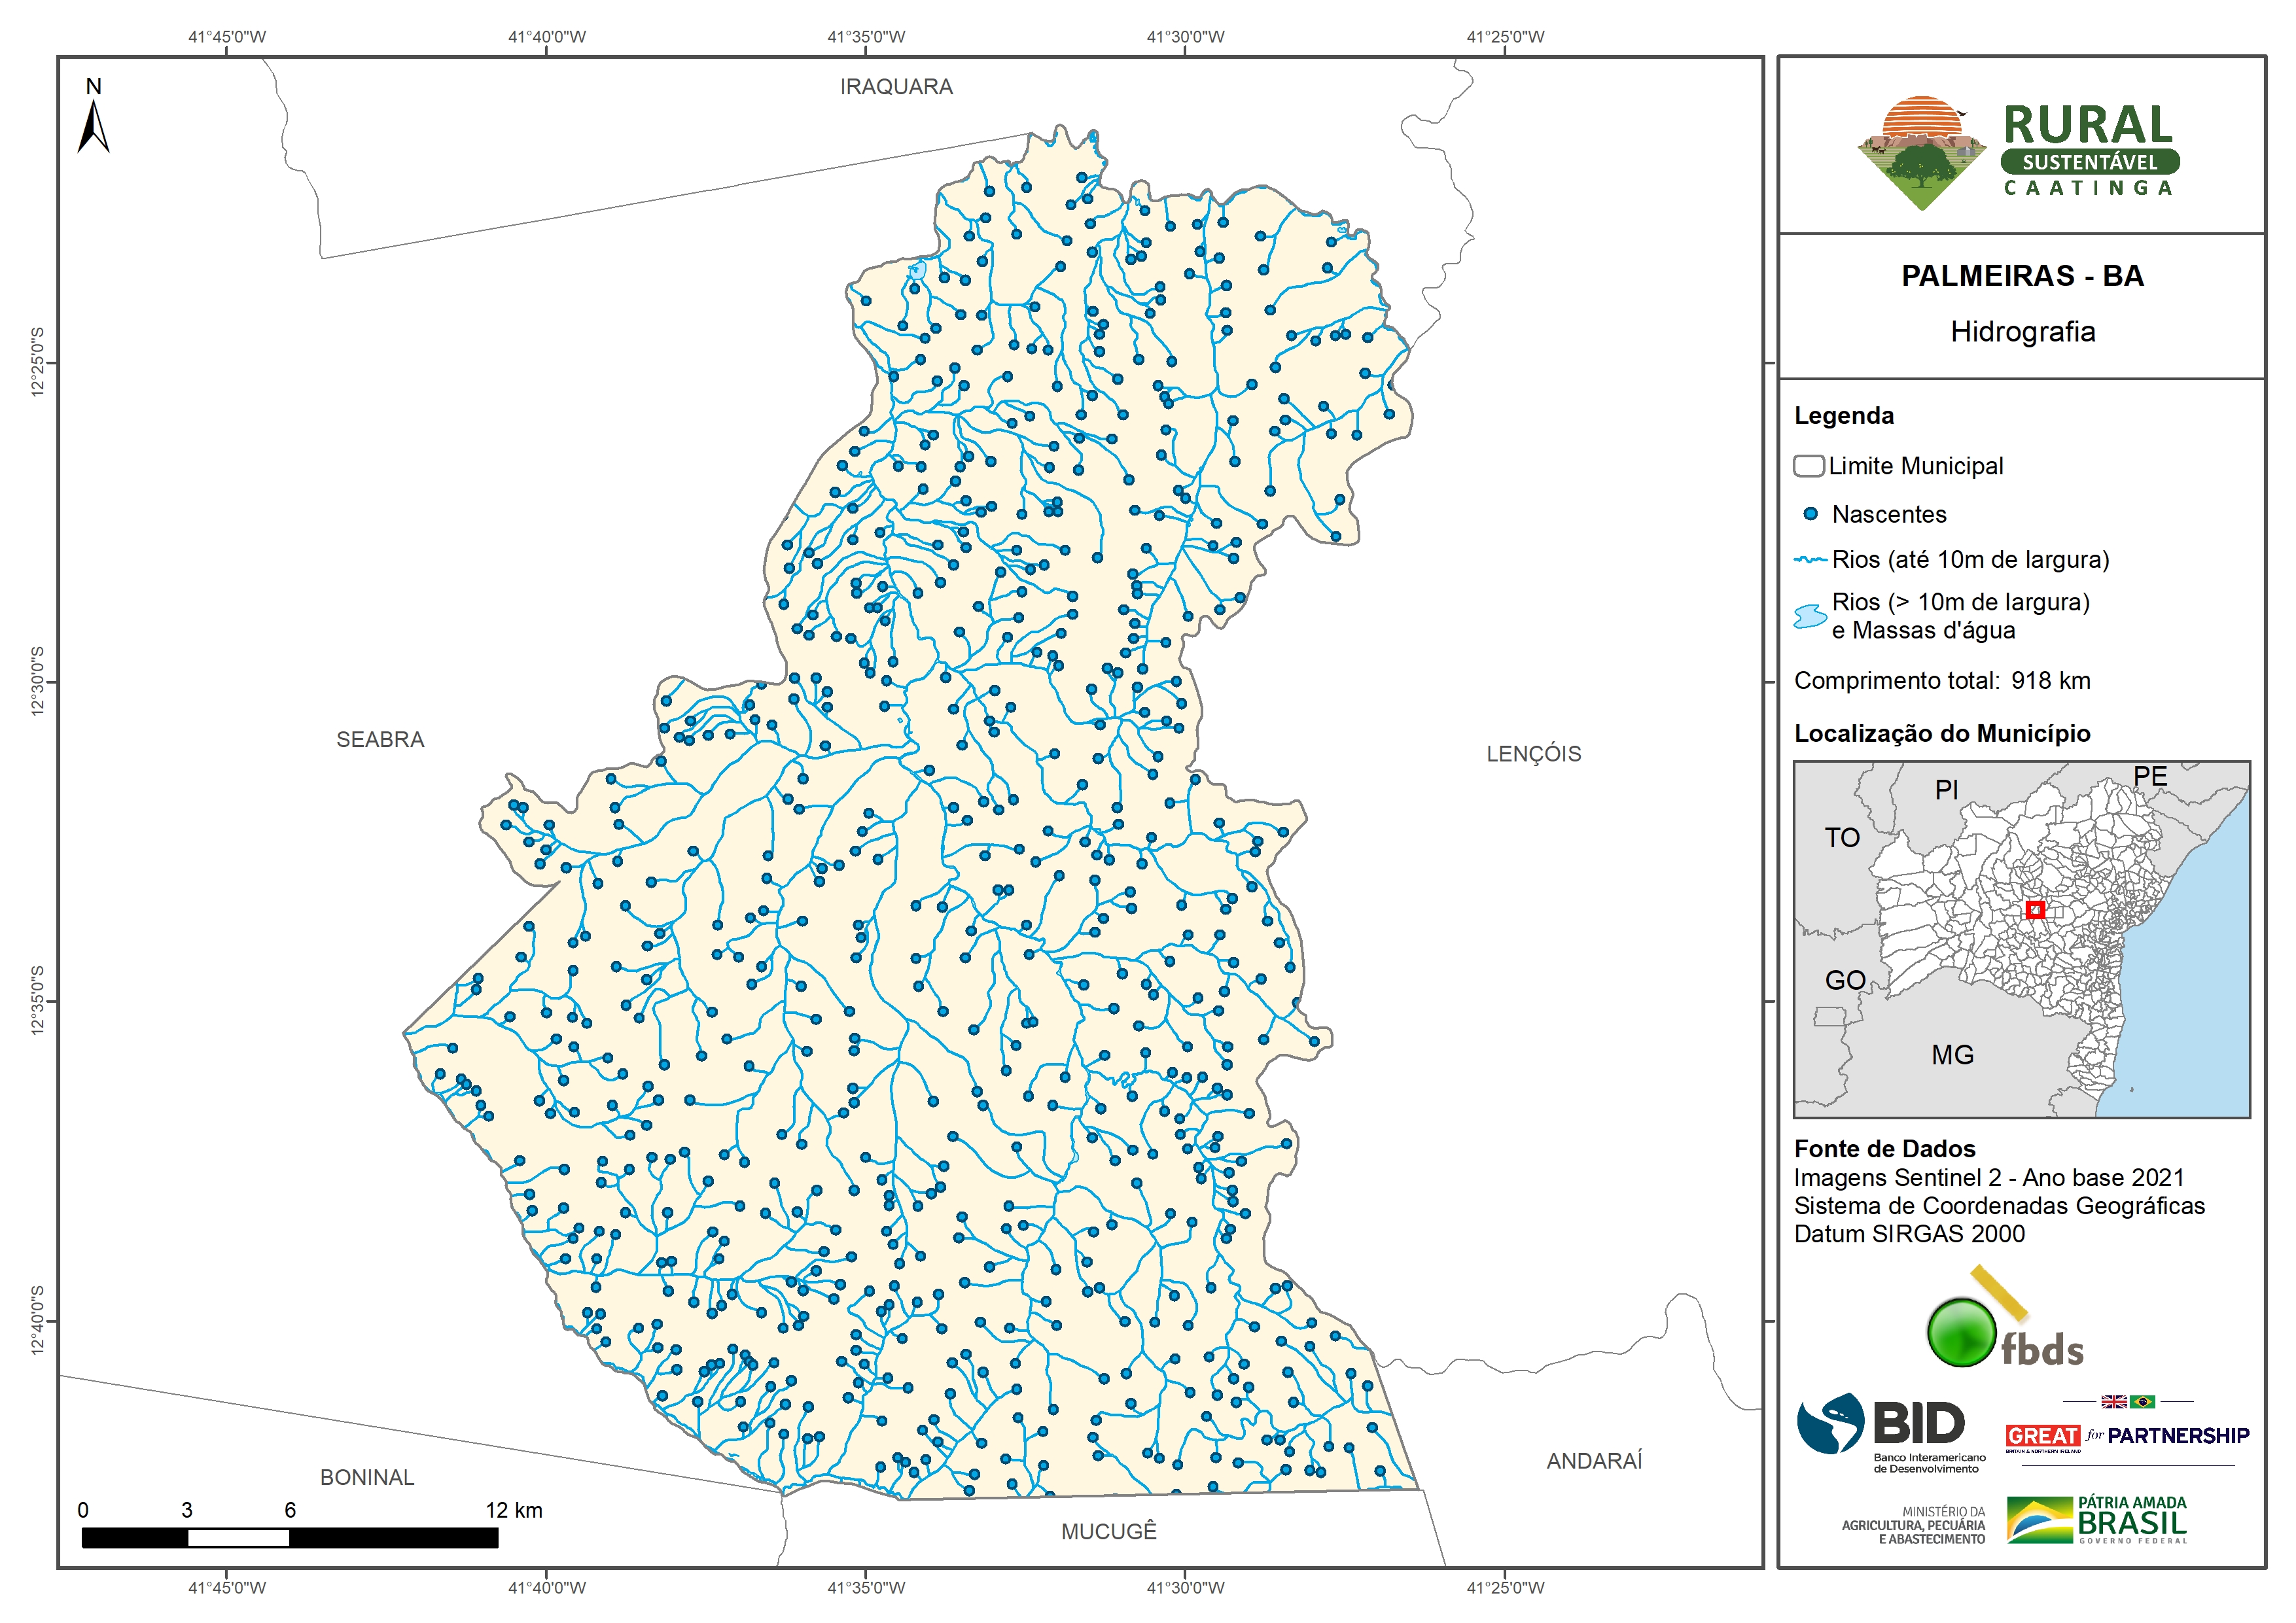This screenshot has height=1623, width=2296.
Task: Click the ANDARAÍ municipality label
Action: click(1594, 1461)
